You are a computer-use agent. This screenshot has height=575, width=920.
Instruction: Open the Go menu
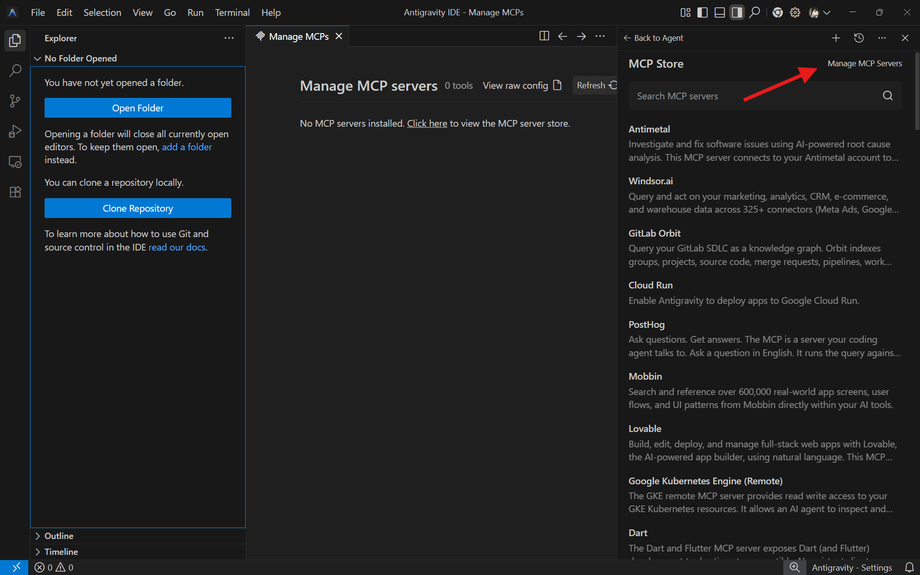pos(170,12)
